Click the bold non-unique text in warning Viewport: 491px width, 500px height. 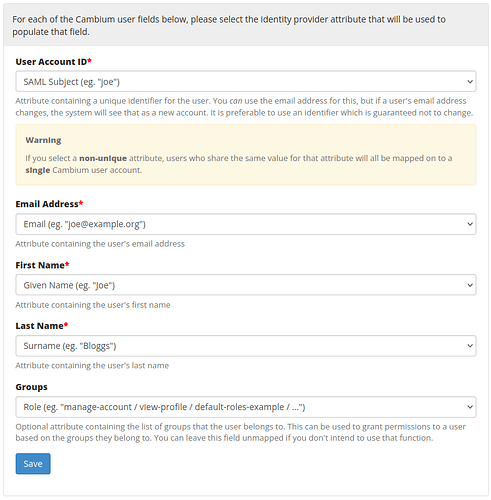[x=103, y=158]
